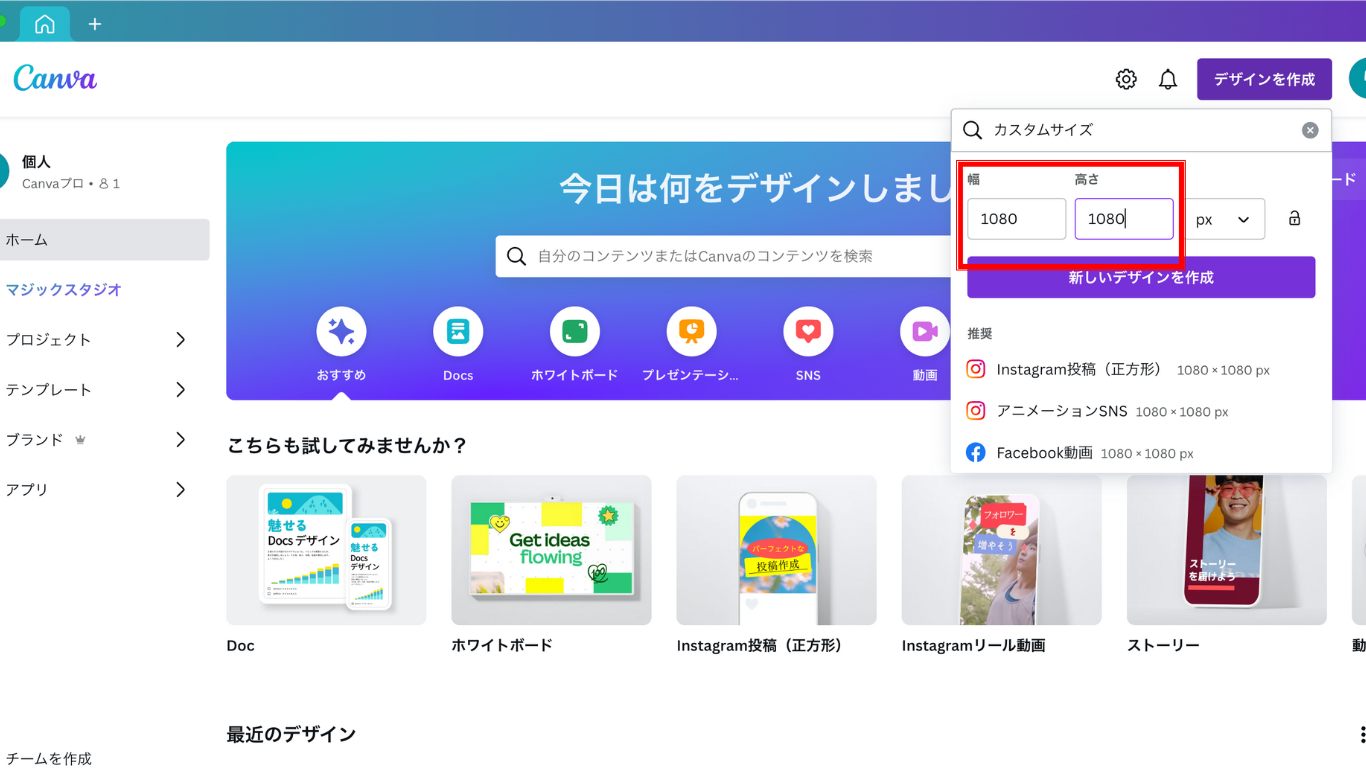The image size is (1366, 768).
Task: Select the Docs category icon
Action: pyautogui.click(x=458, y=332)
